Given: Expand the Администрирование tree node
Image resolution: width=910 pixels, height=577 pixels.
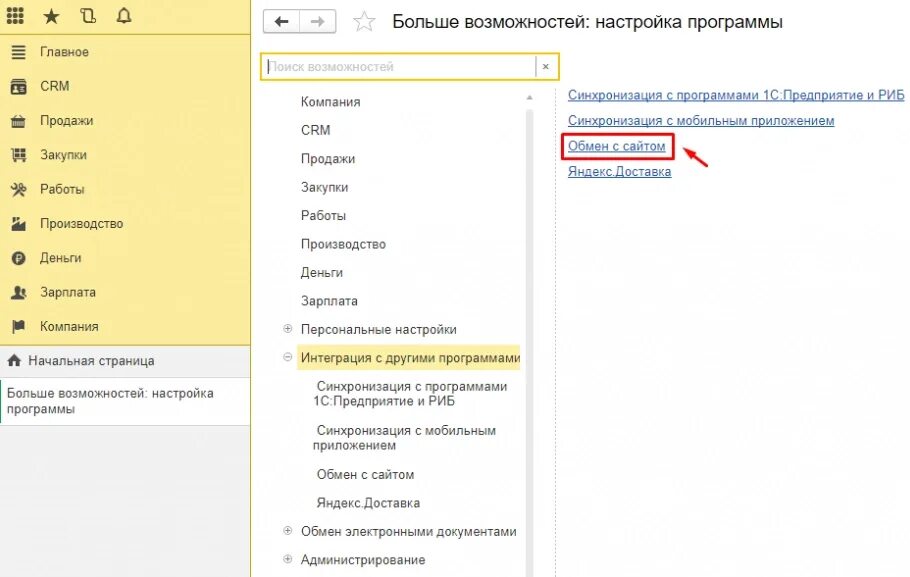Looking at the screenshot, I should point(287,560).
